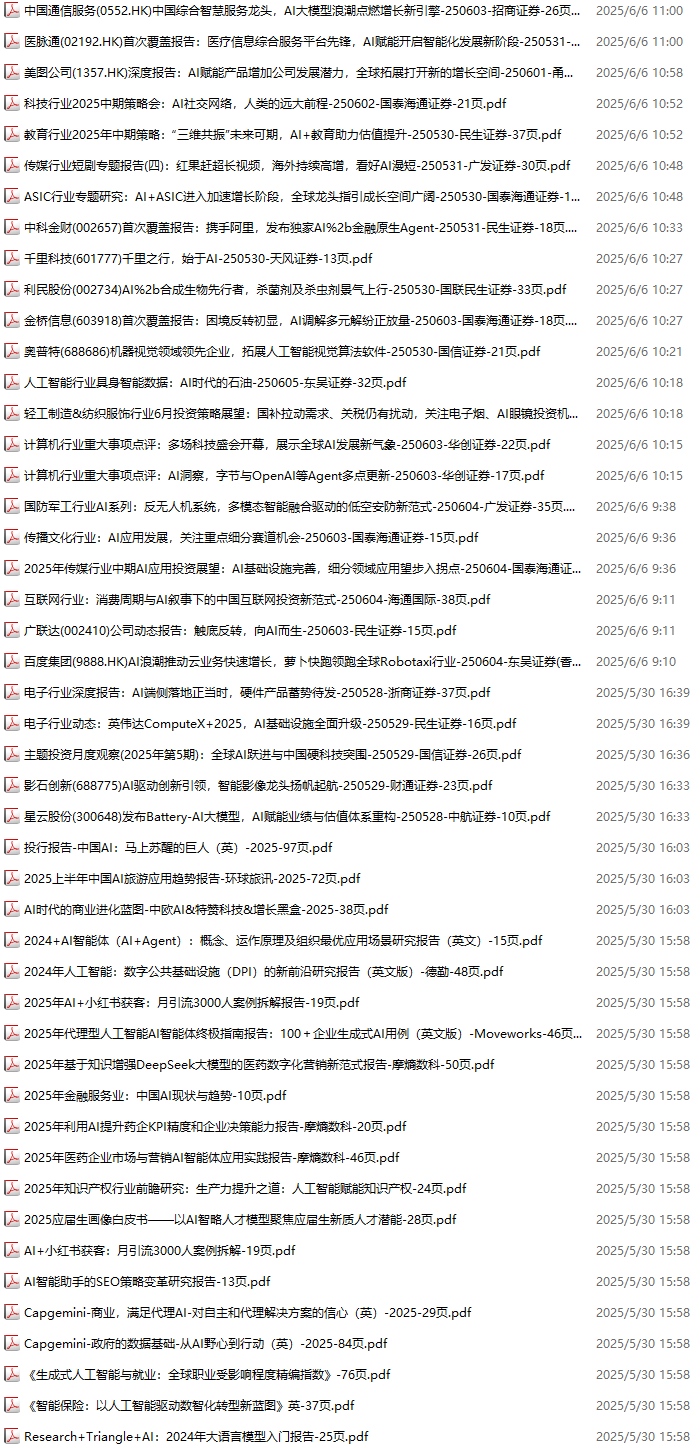Select the PDF icon for 投行报告-中国AI file

point(12,848)
